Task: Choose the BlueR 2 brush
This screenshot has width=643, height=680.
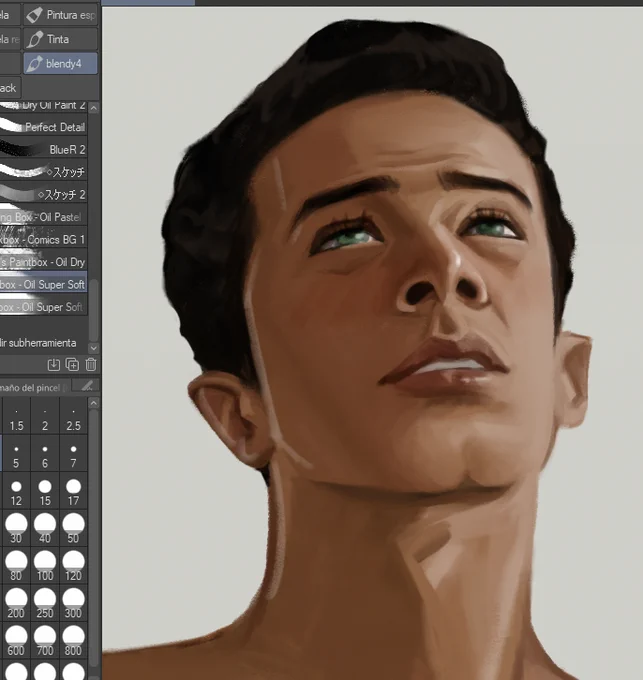Action: click(43, 150)
